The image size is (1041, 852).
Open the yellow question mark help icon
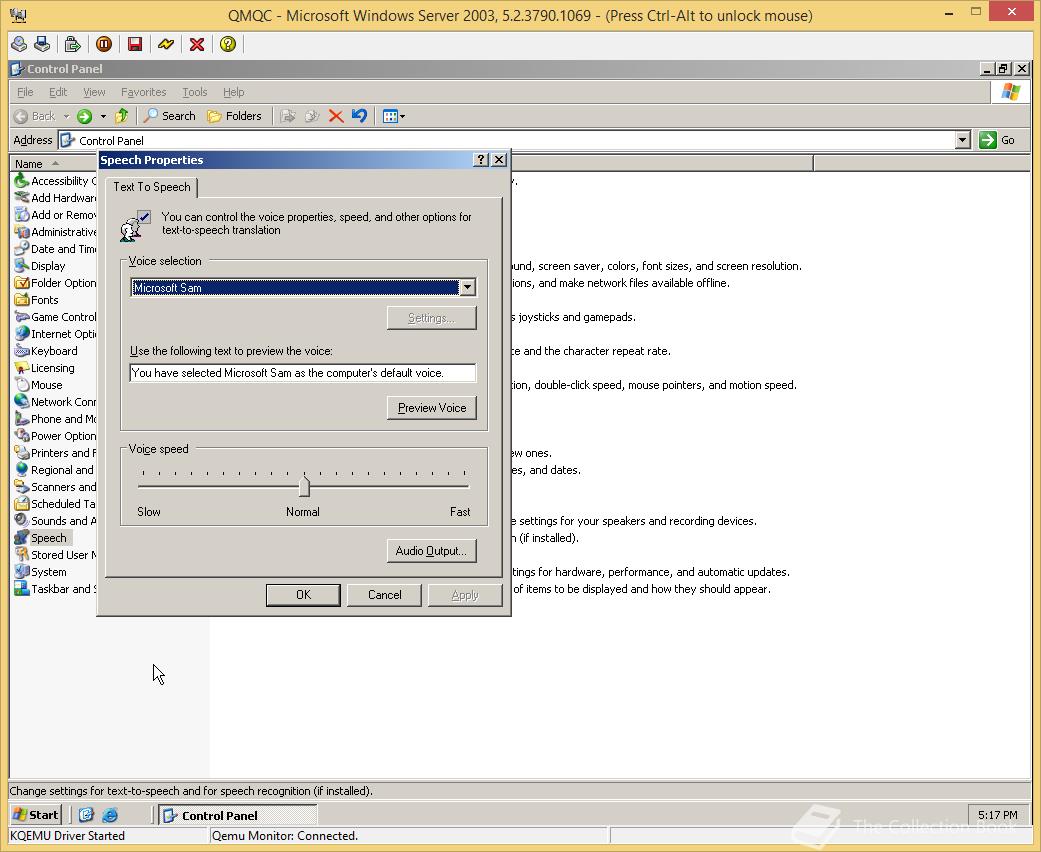point(228,44)
